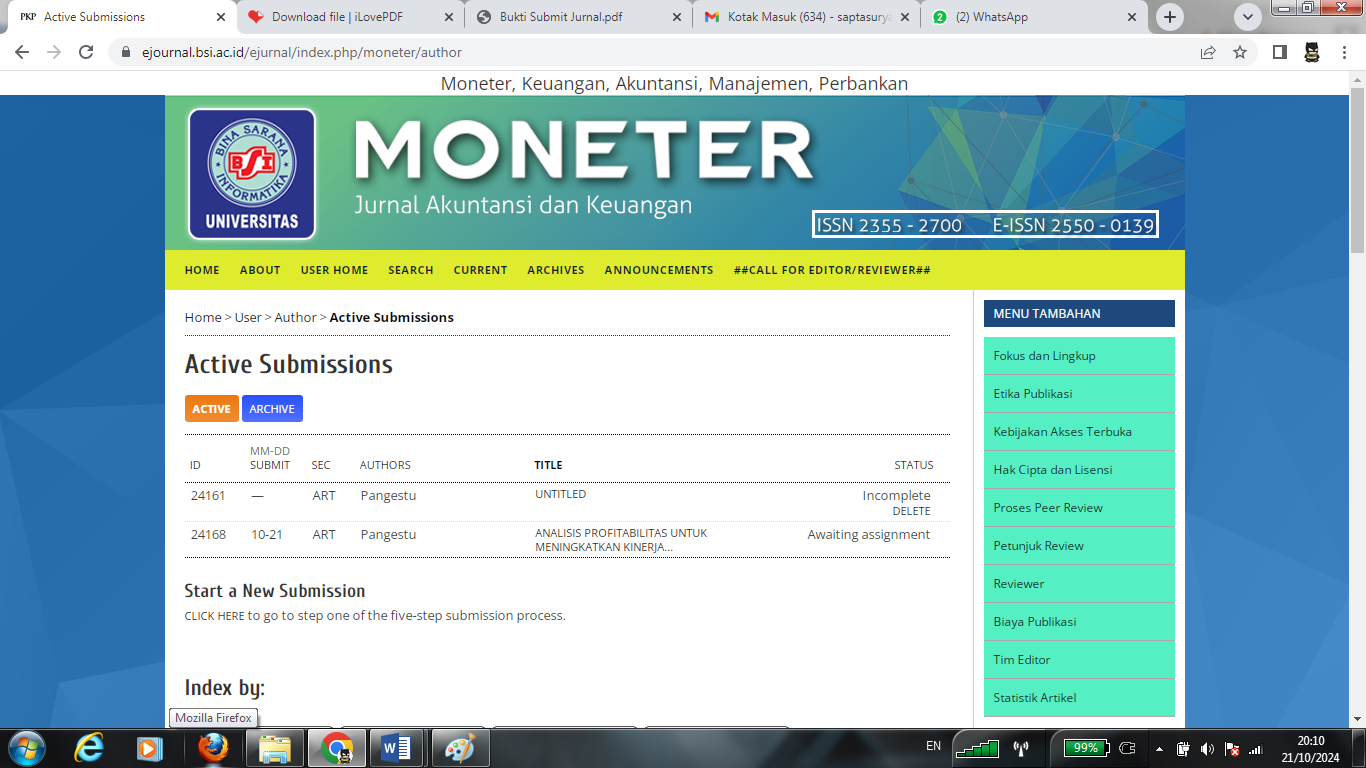Open the UNTITLED submission link

coord(560,494)
